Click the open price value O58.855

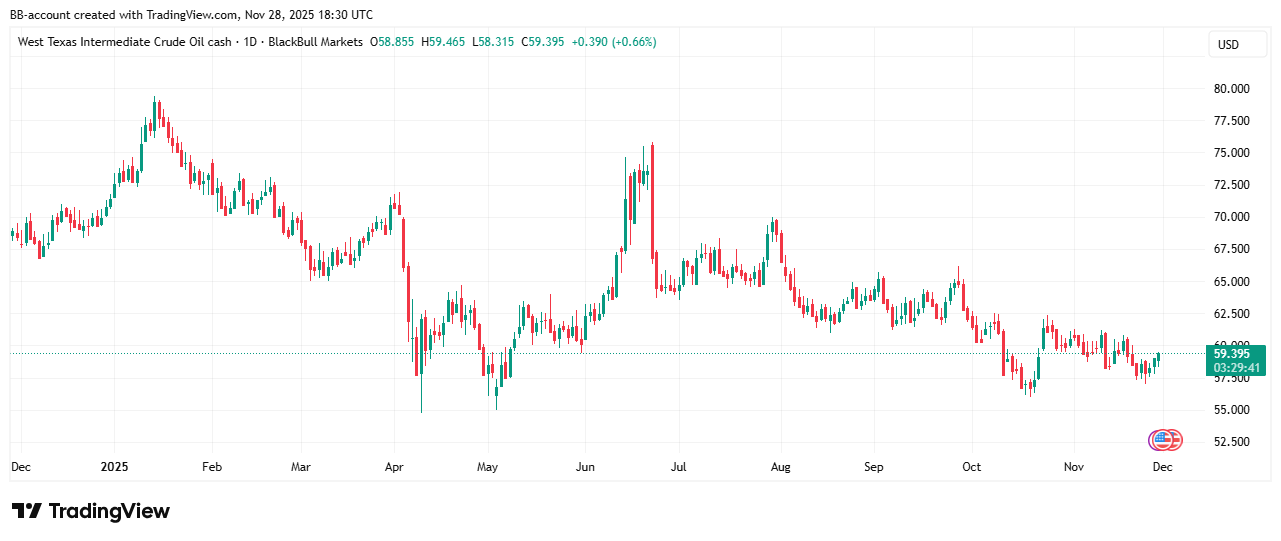click(392, 42)
